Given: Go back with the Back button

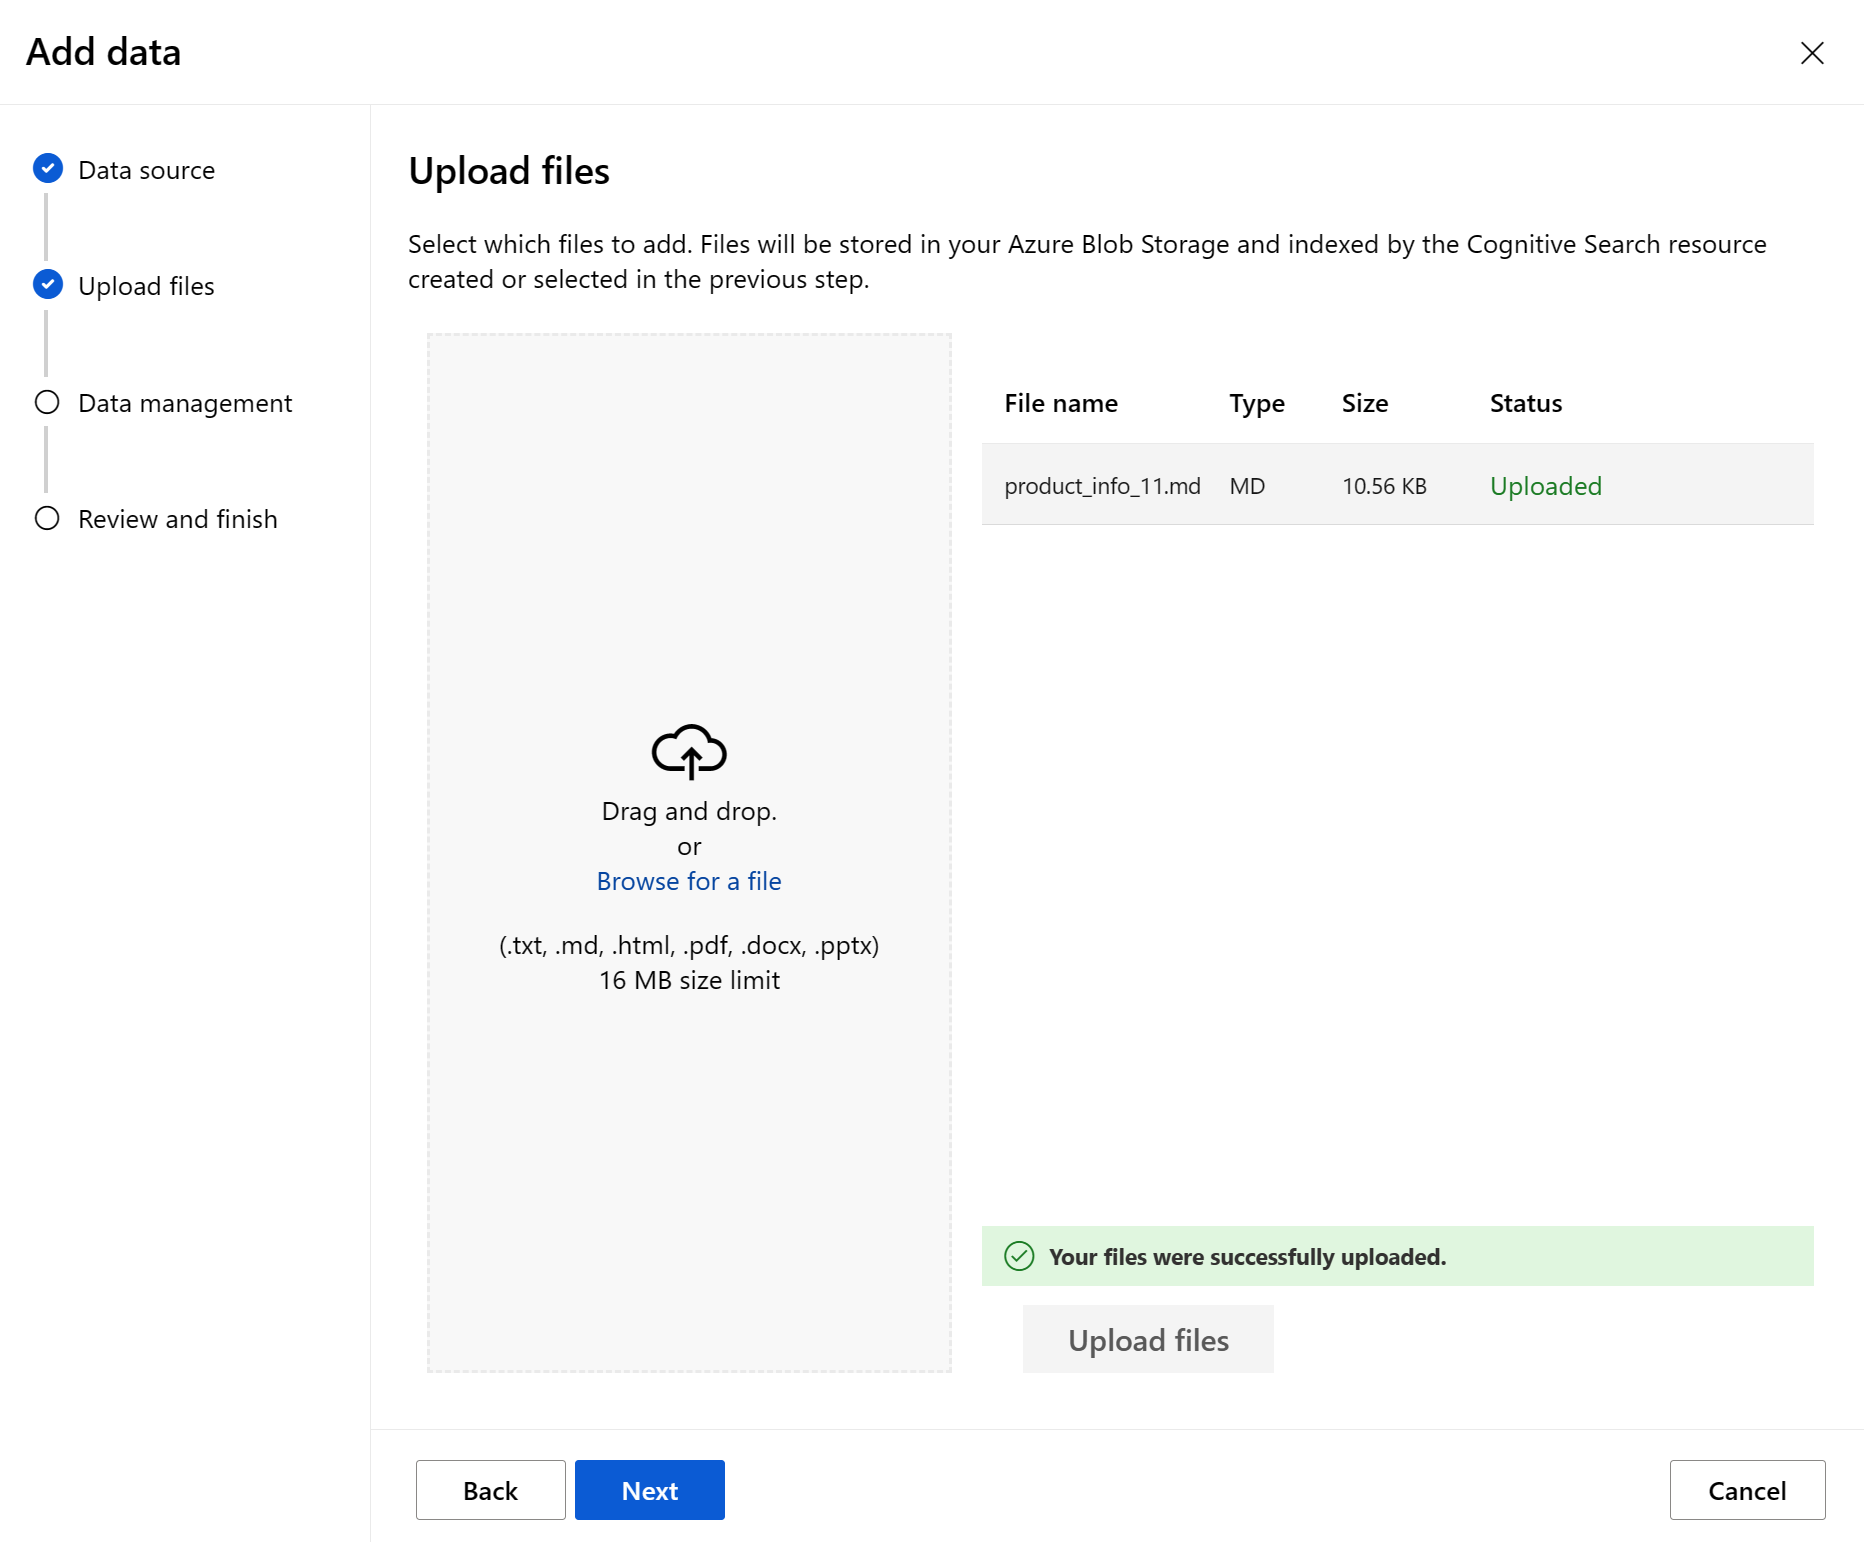Looking at the screenshot, I should [491, 1490].
